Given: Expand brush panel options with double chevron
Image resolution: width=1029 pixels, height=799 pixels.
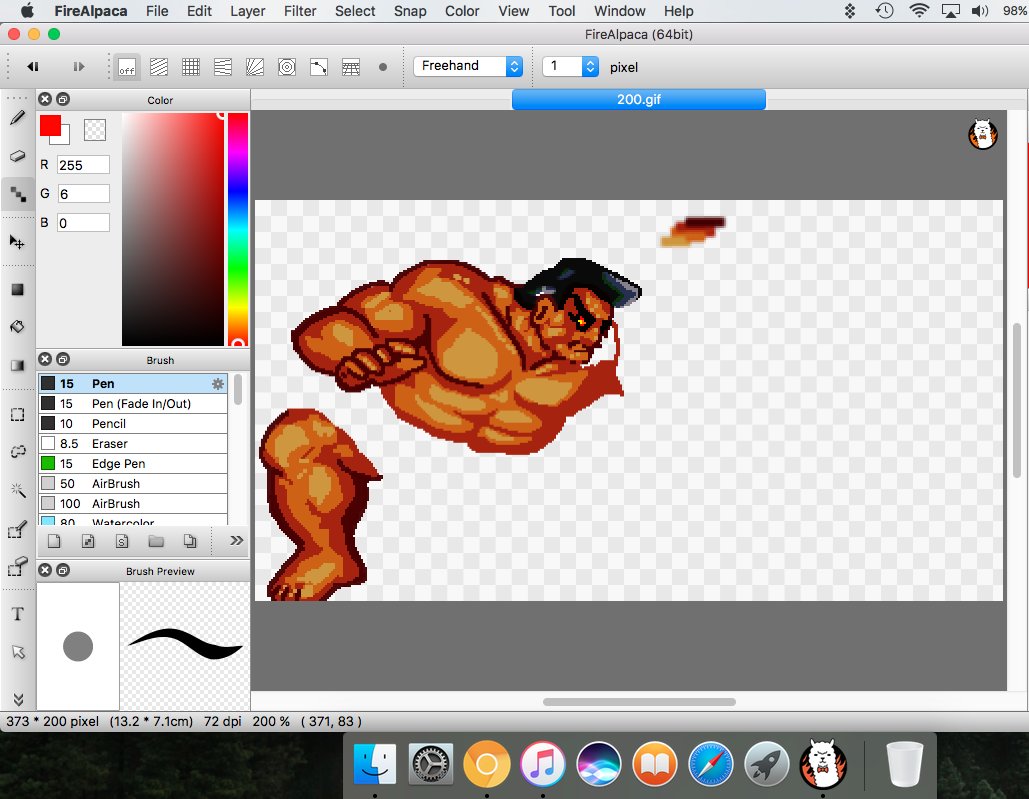Looking at the screenshot, I should 237,541.
